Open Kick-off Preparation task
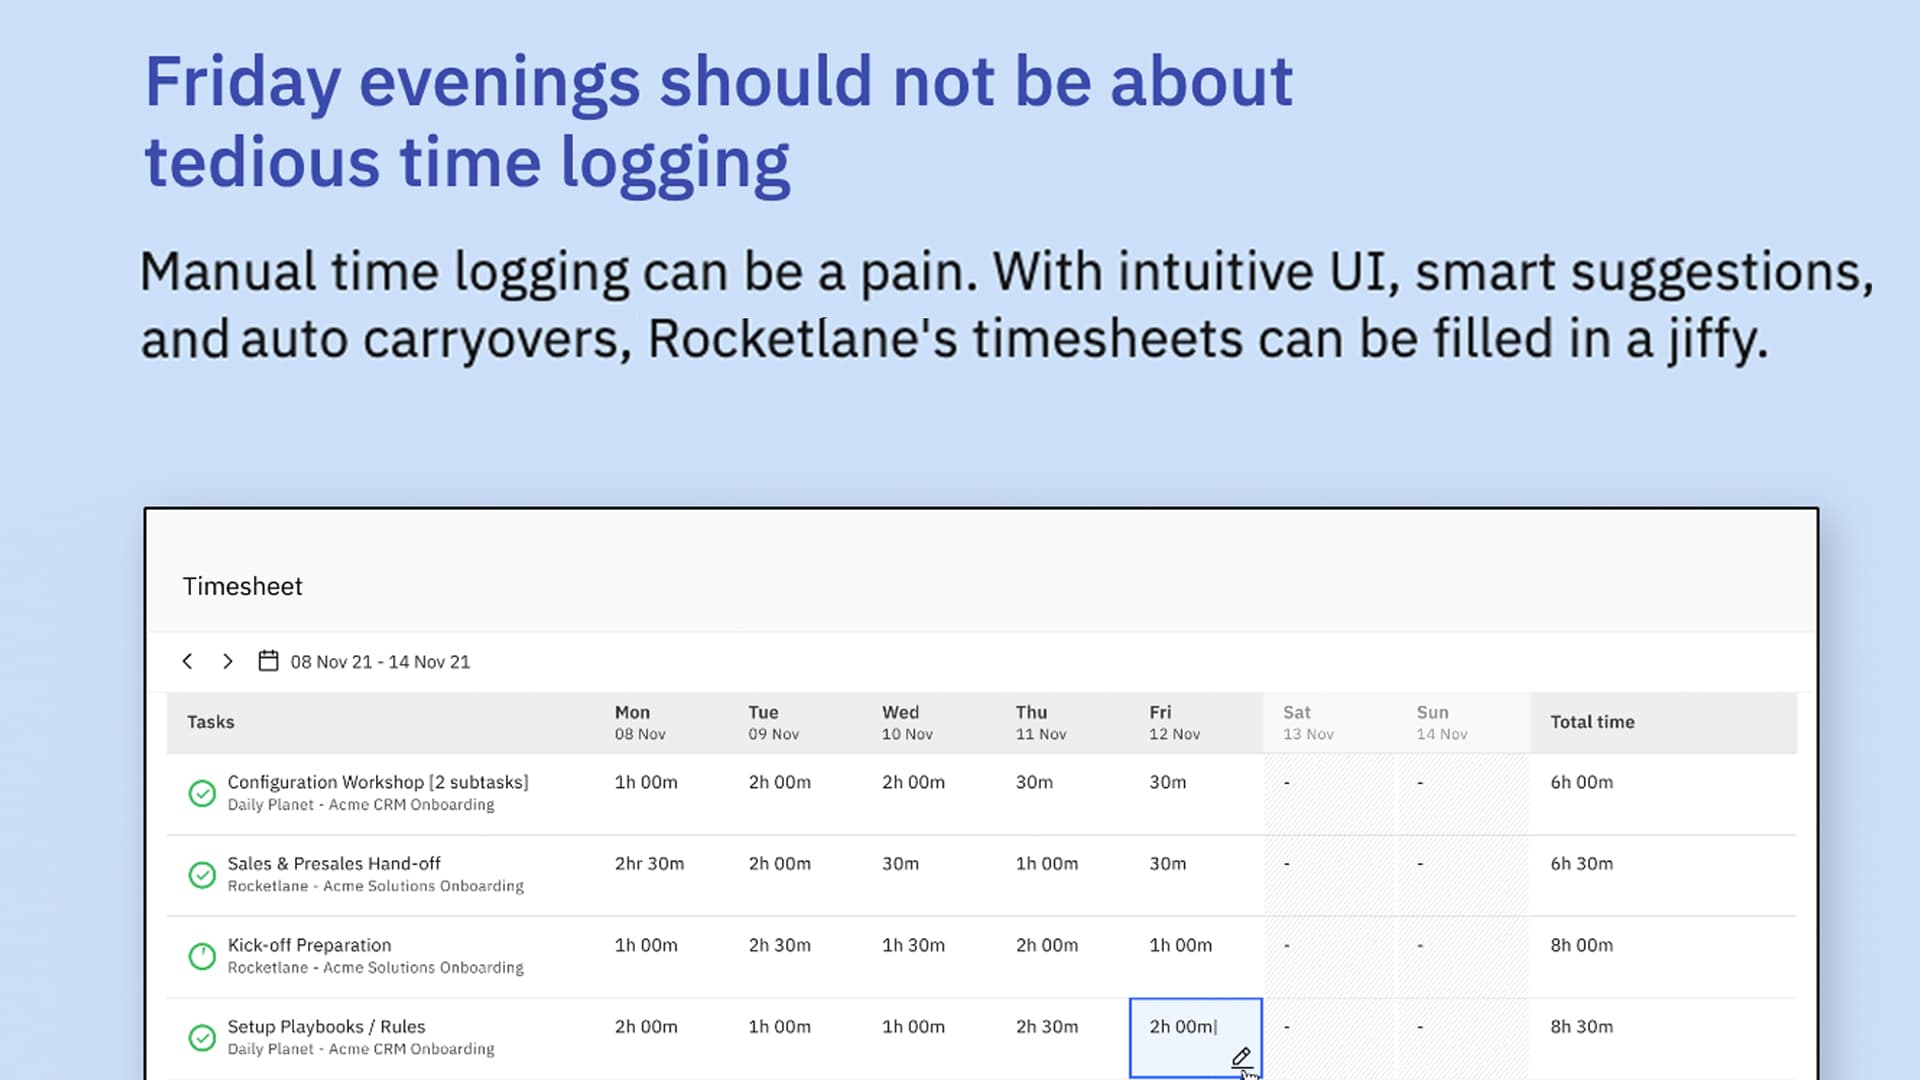This screenshot has width=1920, height=1080. 309,945
